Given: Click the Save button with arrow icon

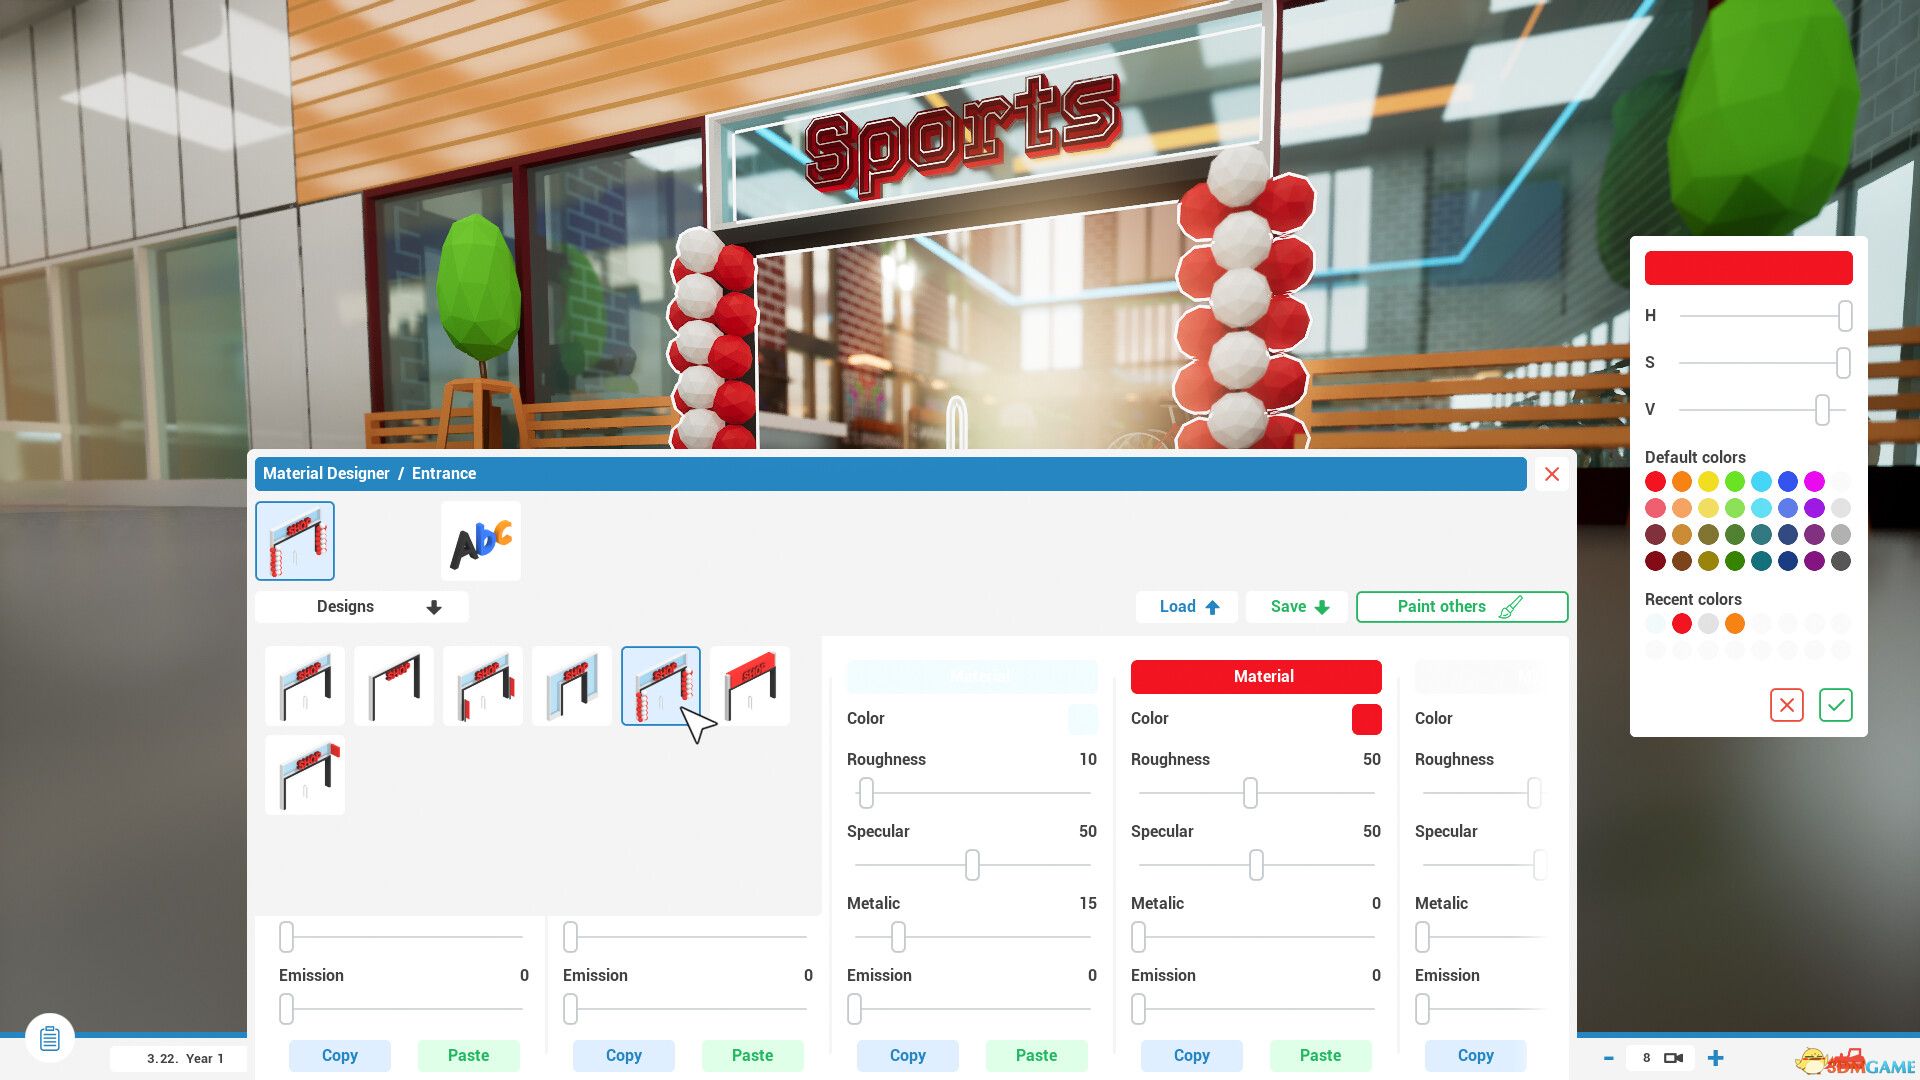Looking at the screenshot, I should pyautogui.click(x=1298, y=605).
